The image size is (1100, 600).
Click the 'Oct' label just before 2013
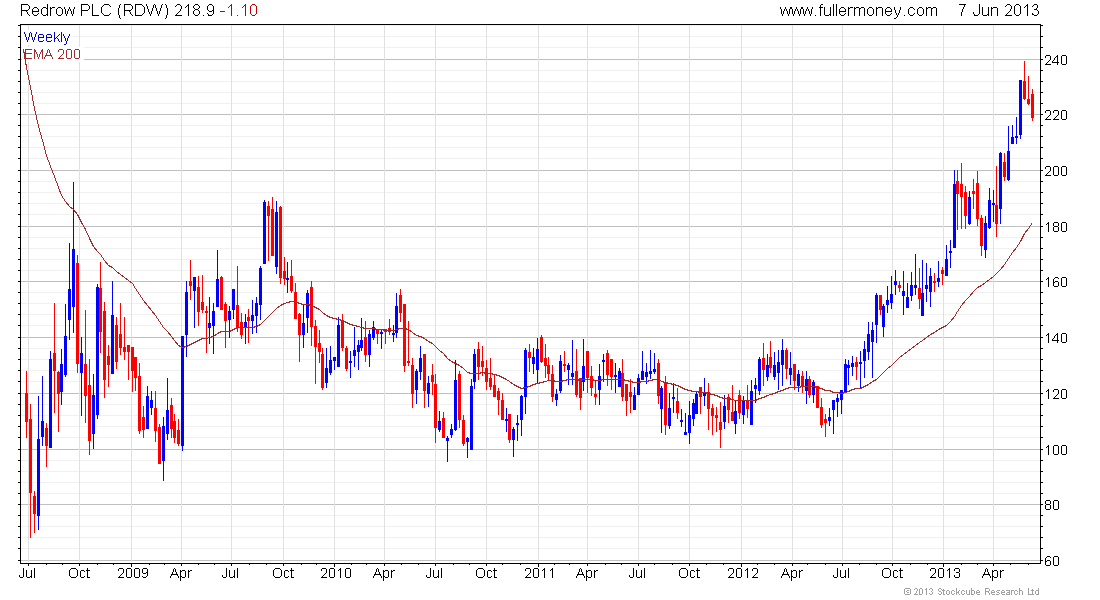click(892, 573)
